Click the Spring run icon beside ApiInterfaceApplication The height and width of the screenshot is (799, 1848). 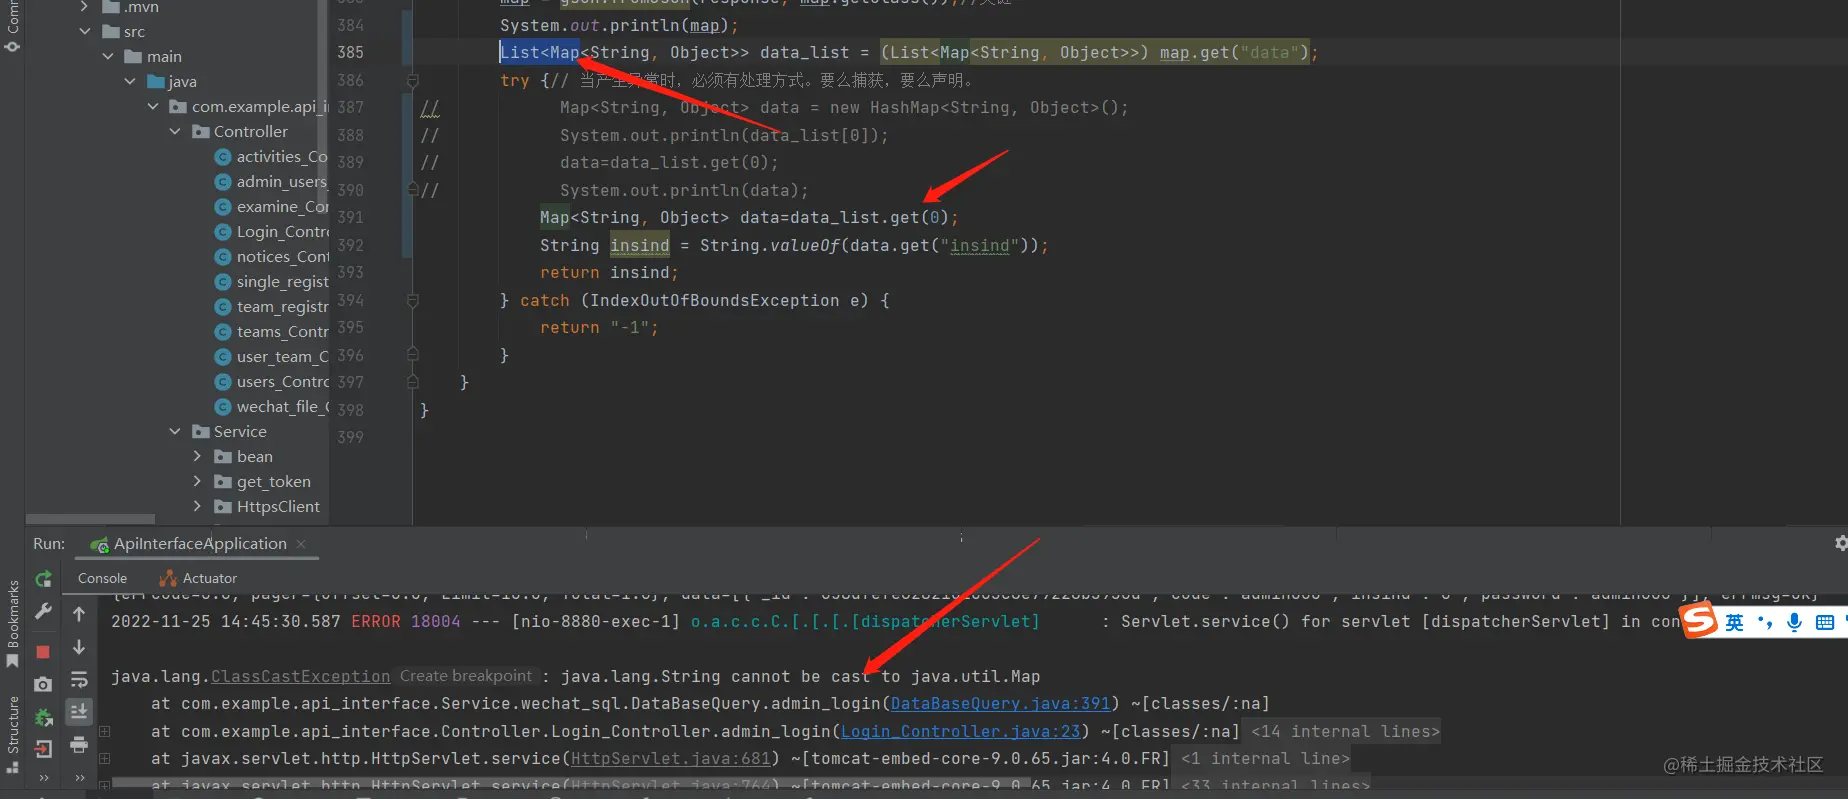99,544
